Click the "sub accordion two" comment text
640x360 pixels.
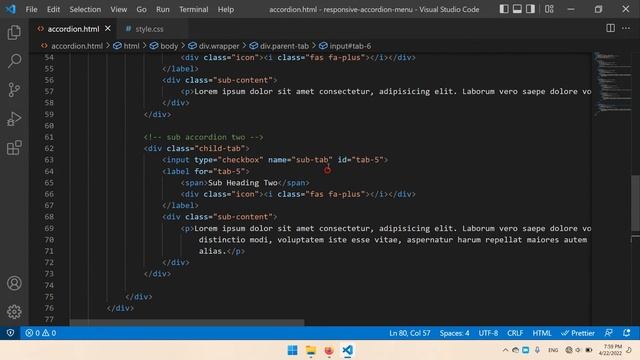click(204, 137)
